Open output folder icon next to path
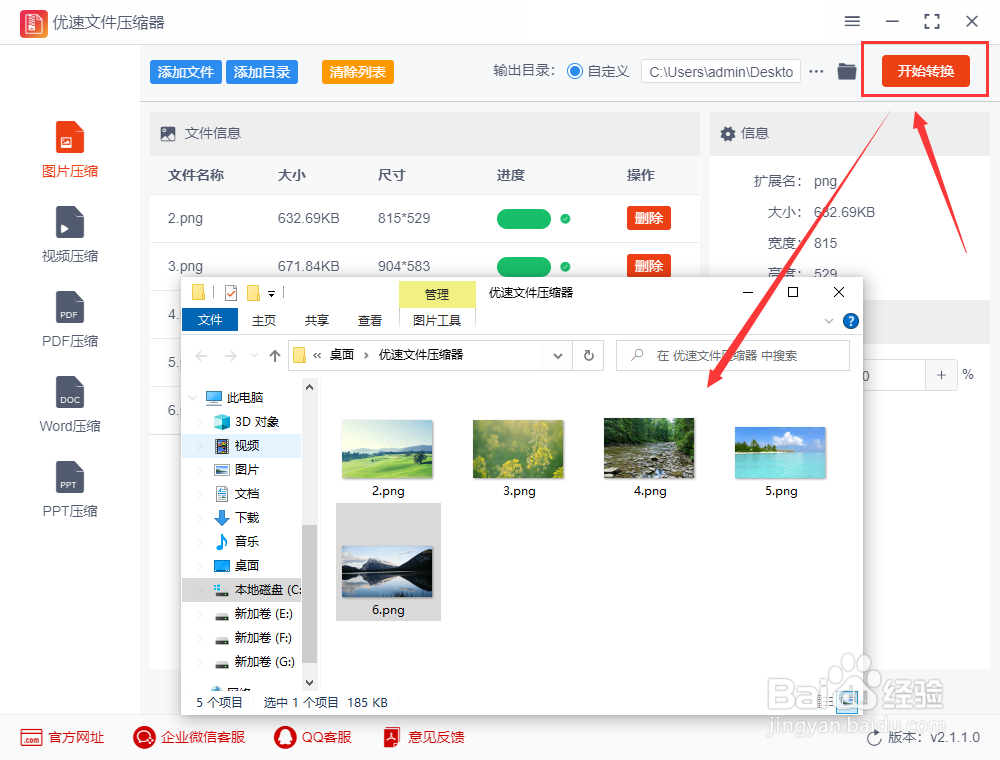Viewport: 1000px width, 760px height. coord(847,71)
